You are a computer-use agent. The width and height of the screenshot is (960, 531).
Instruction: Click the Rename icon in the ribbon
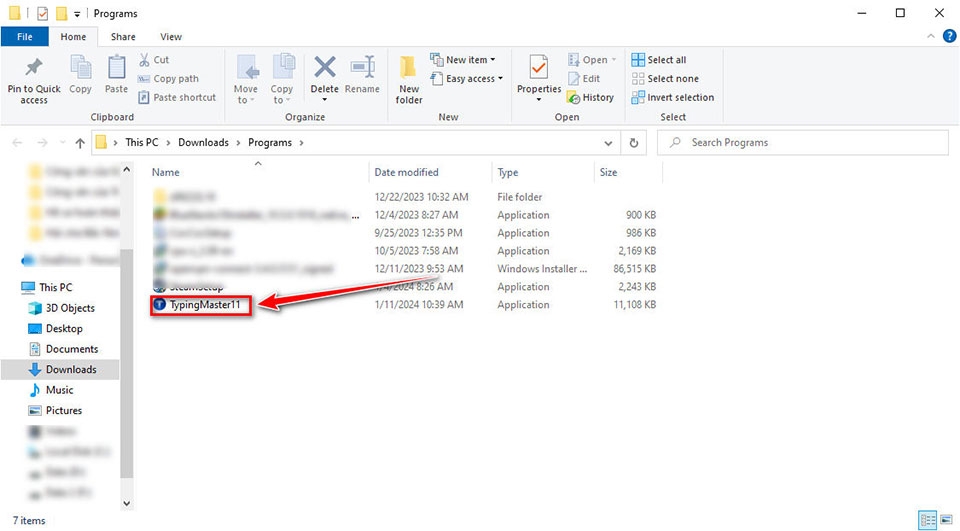click(362, 67)
